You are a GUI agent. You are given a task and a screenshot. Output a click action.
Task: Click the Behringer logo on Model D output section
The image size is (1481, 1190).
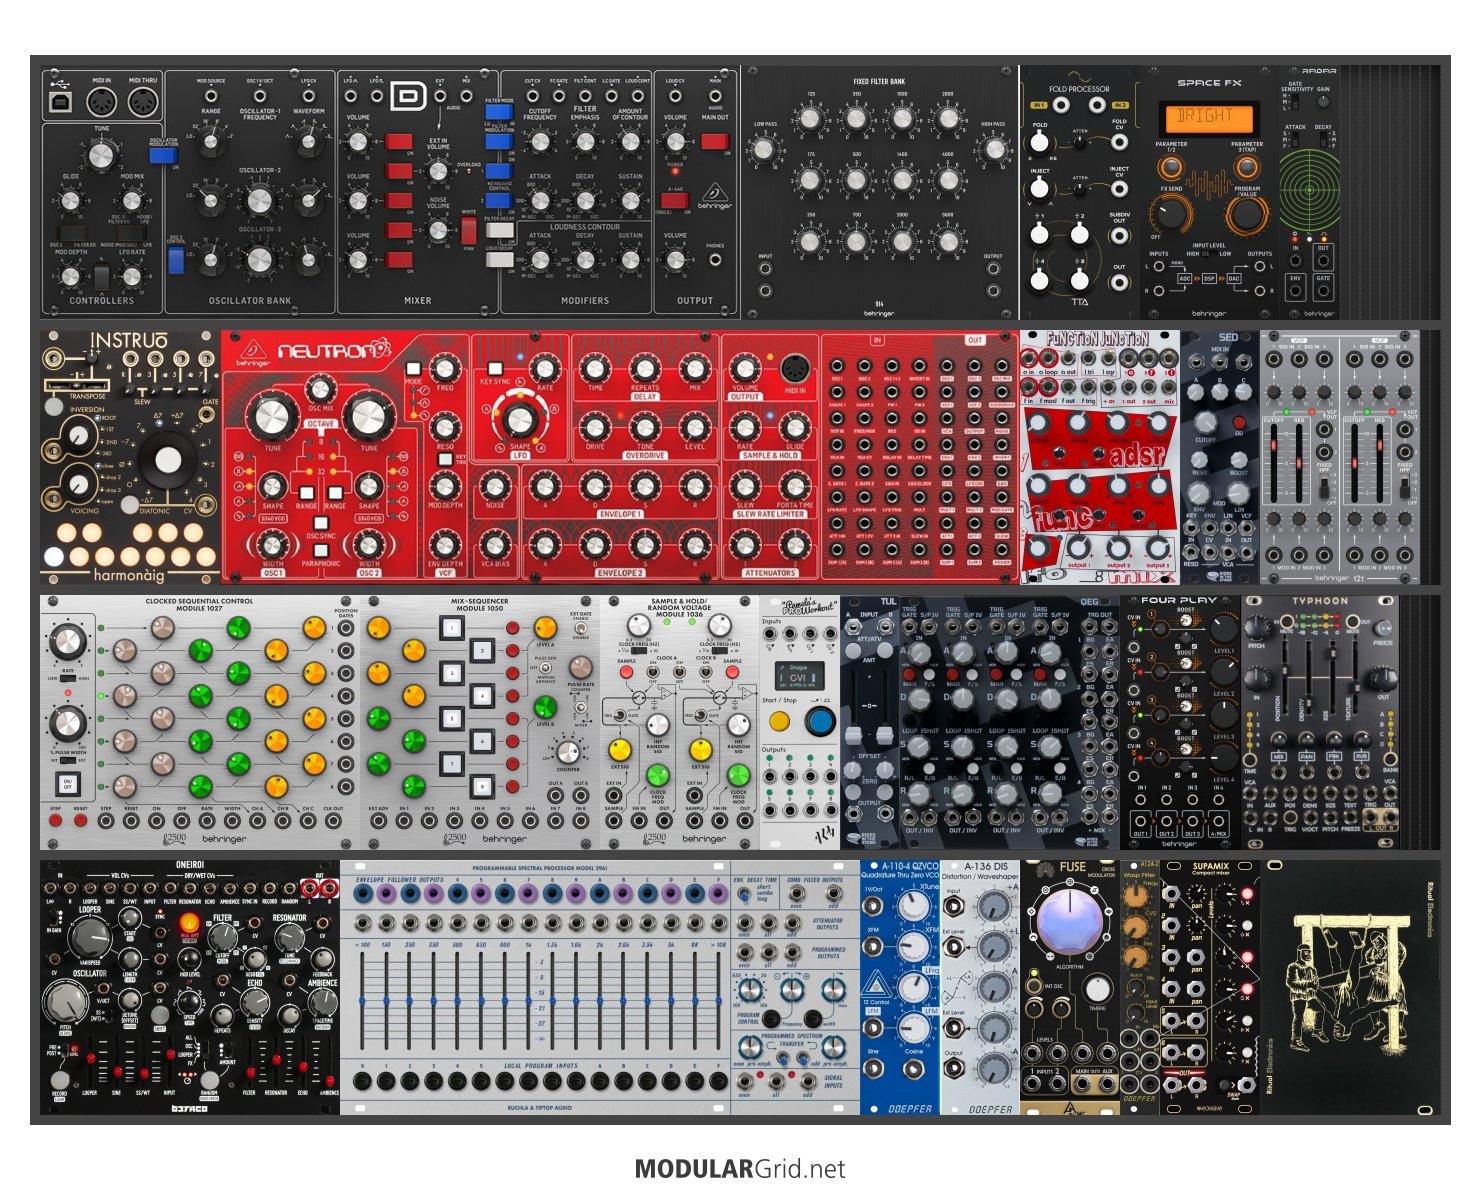pyautogui.click(x=714, y=196)
